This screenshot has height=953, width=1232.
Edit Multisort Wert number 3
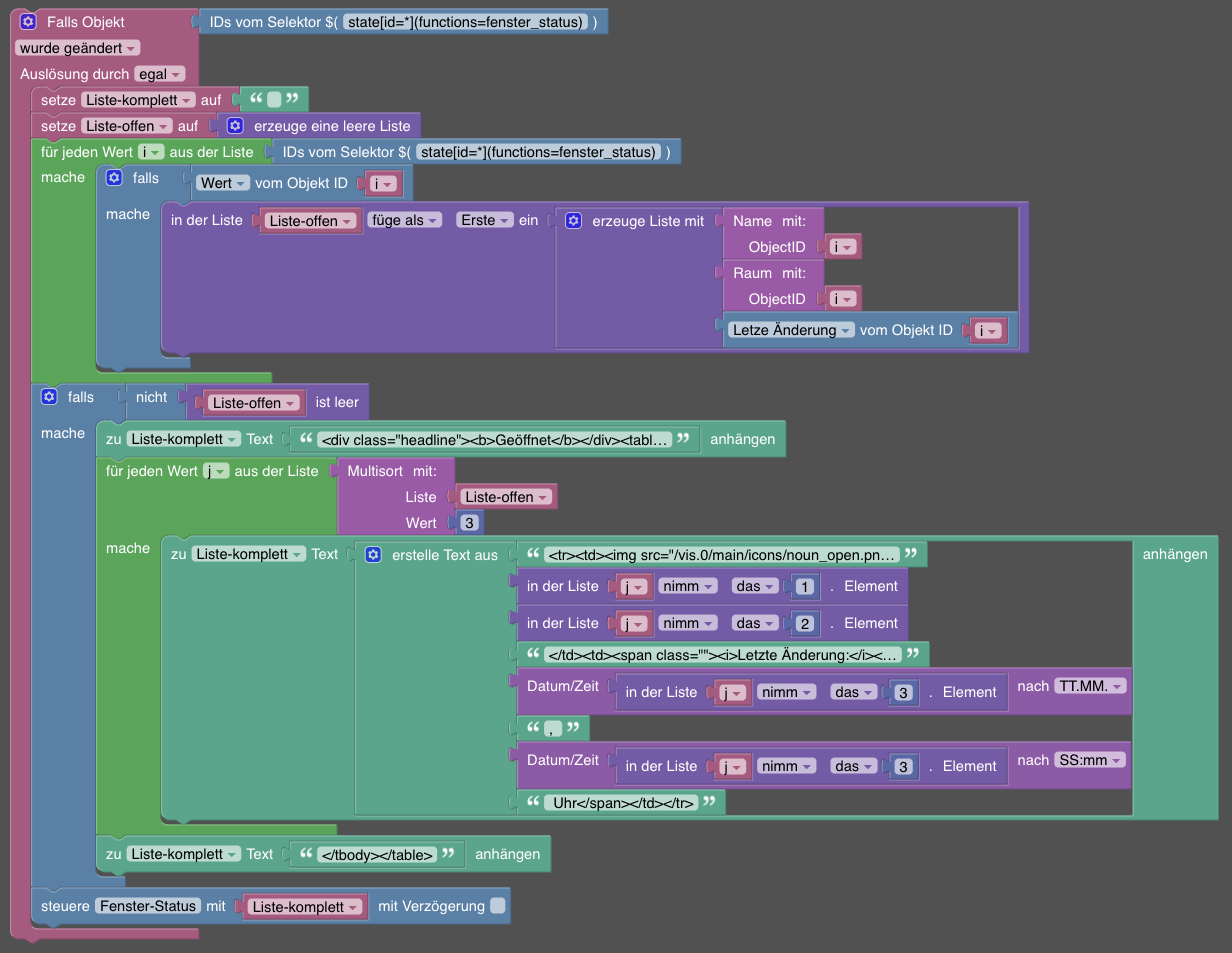pyautogui.click(x=469, y=523)
